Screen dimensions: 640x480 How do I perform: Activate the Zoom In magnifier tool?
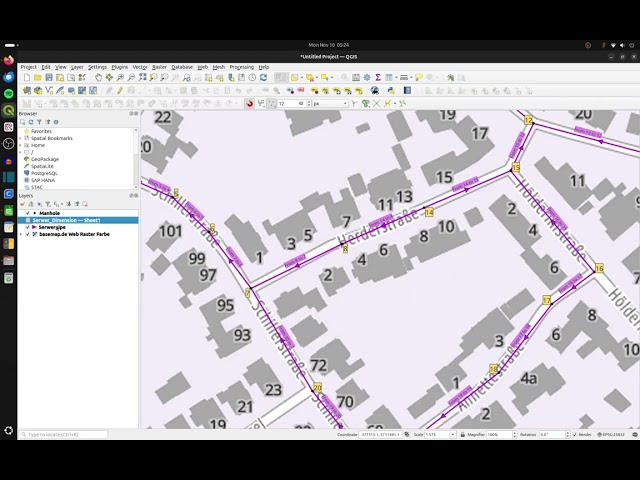pyautogui.click(x=120, y=78)
